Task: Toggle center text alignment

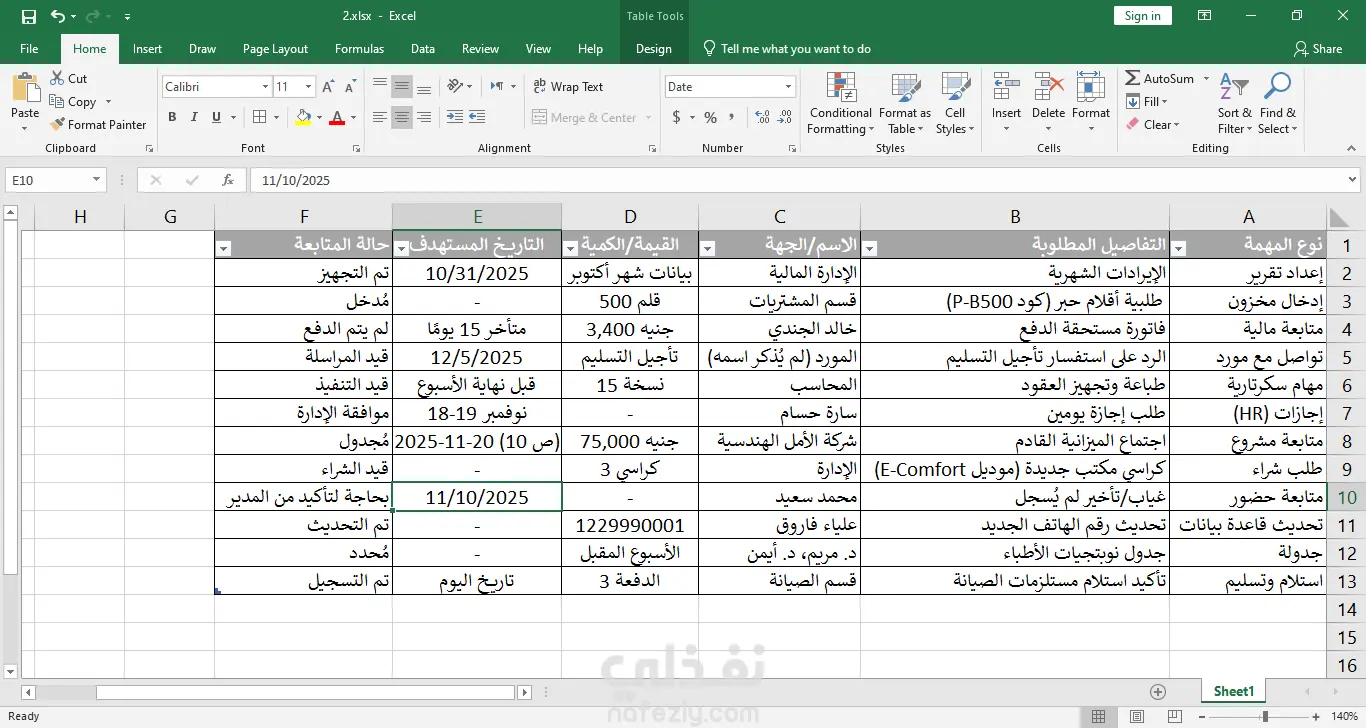Action: click(402, 118)
